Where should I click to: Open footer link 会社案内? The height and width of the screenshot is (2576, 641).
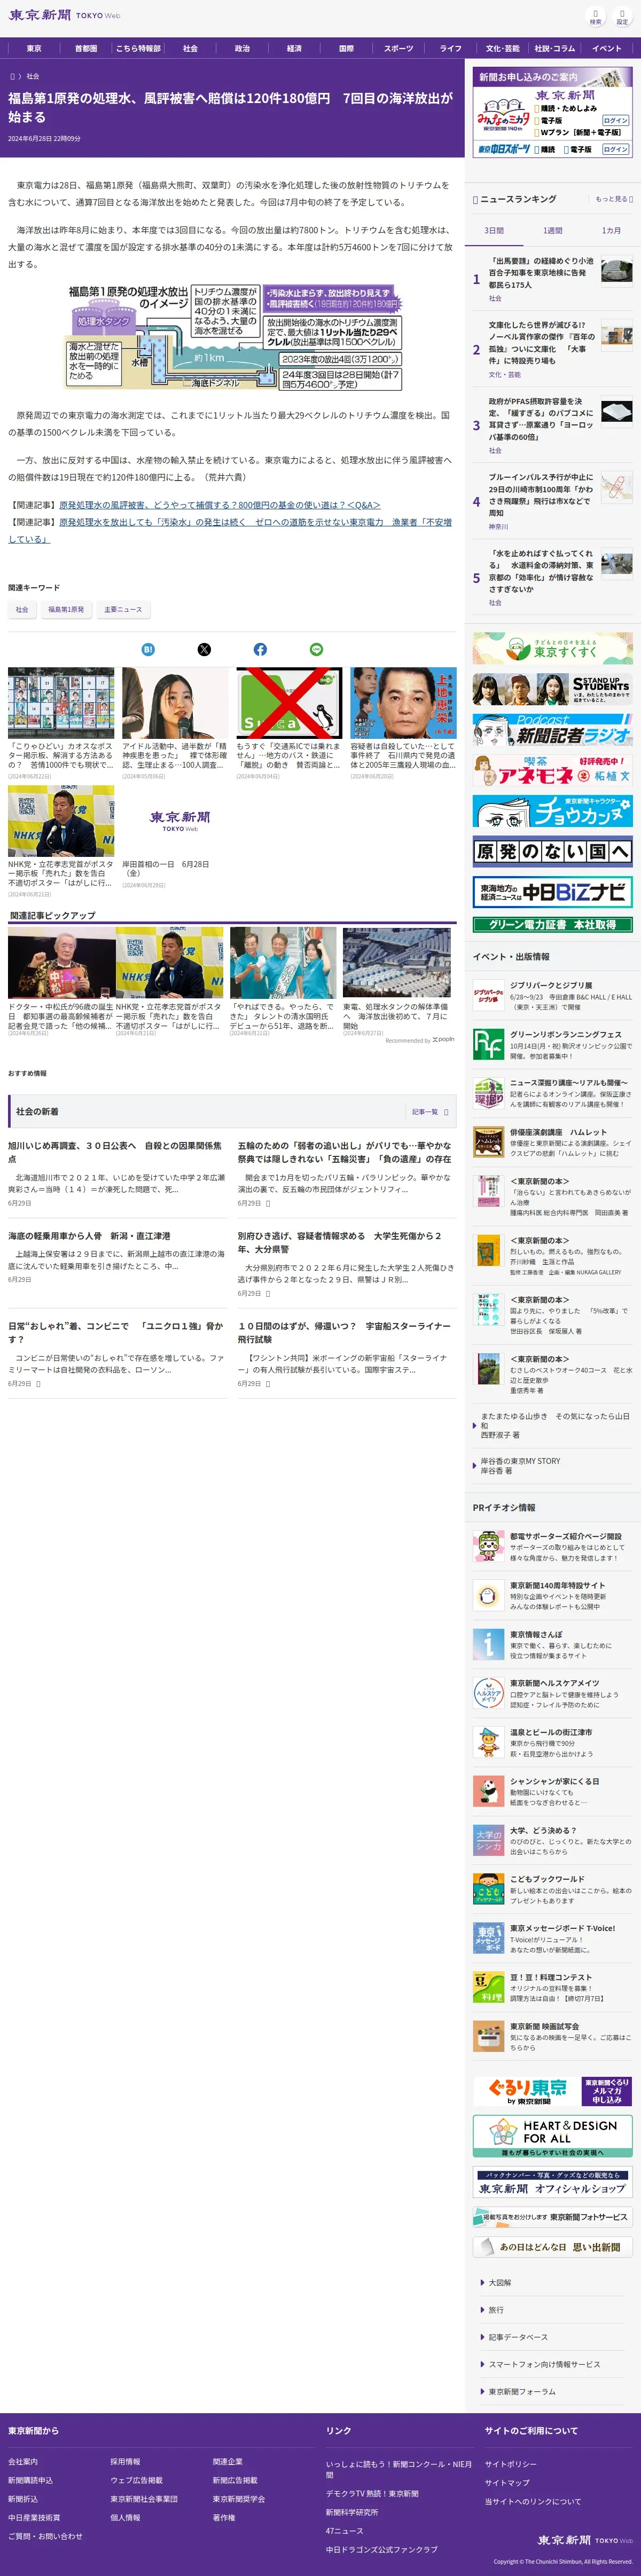pyautogui.click(x=23, y=2461)
